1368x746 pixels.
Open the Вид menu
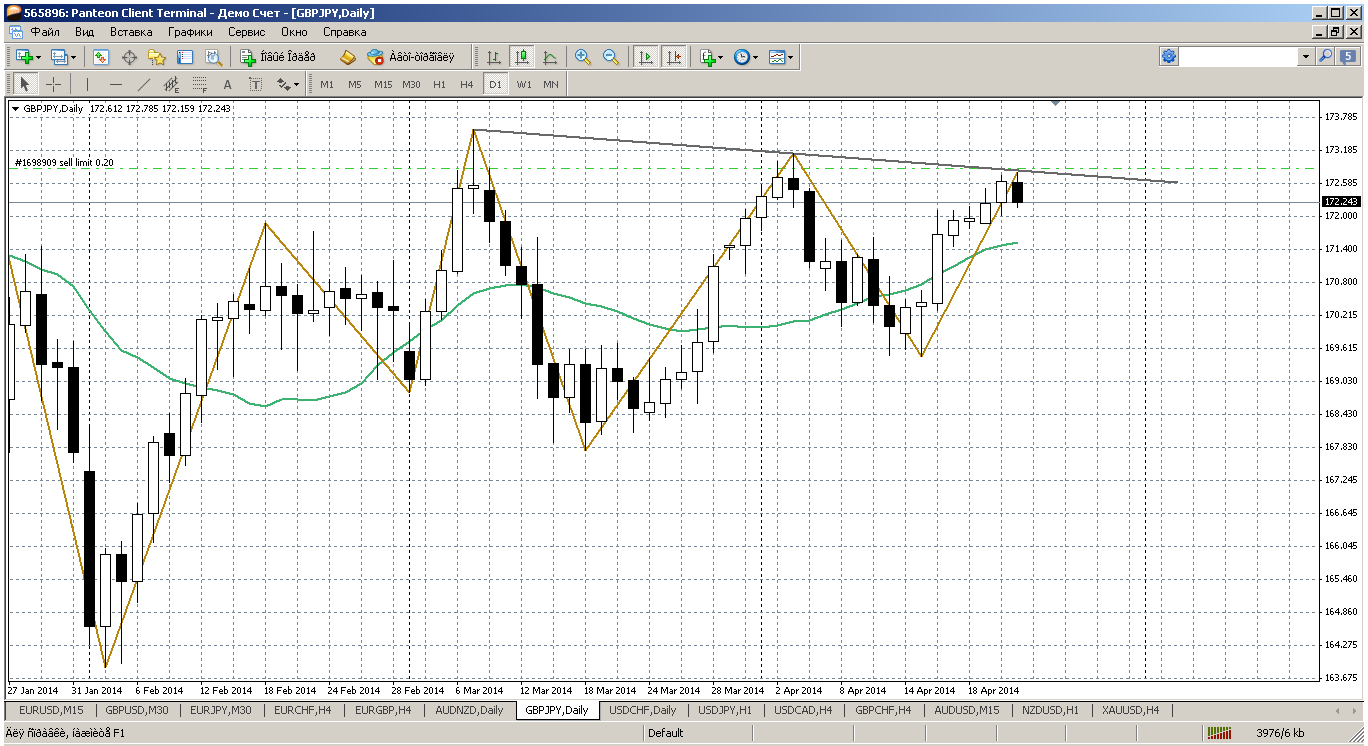coord(85,32)
